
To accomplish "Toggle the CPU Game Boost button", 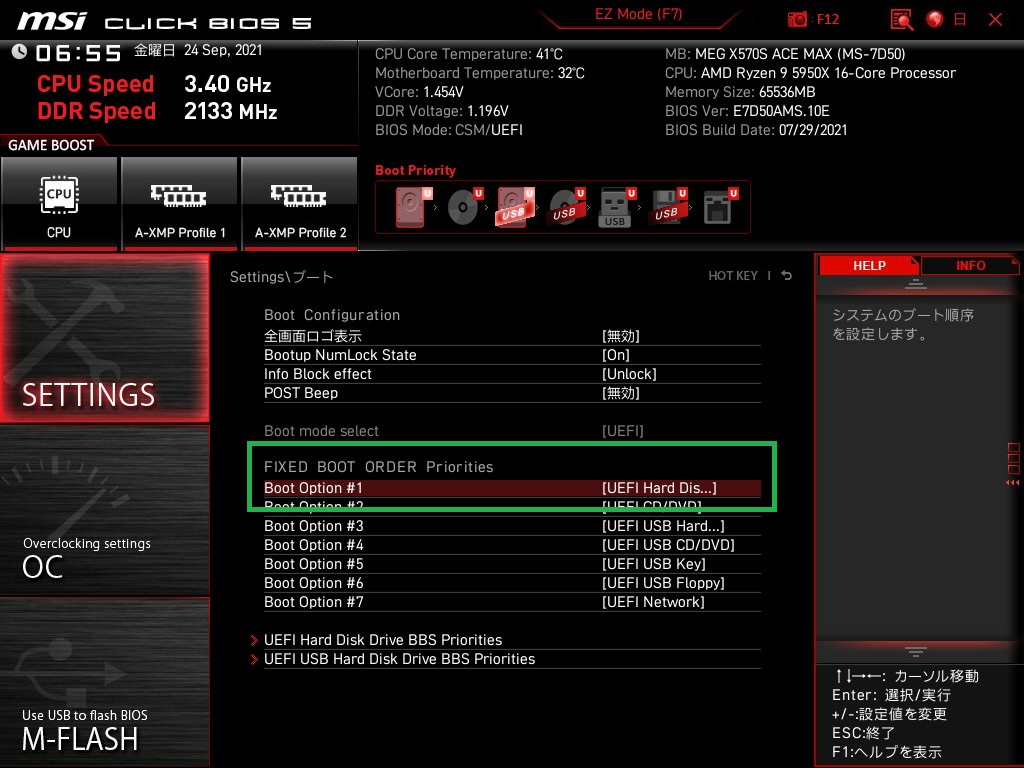I will coord(59,203).
